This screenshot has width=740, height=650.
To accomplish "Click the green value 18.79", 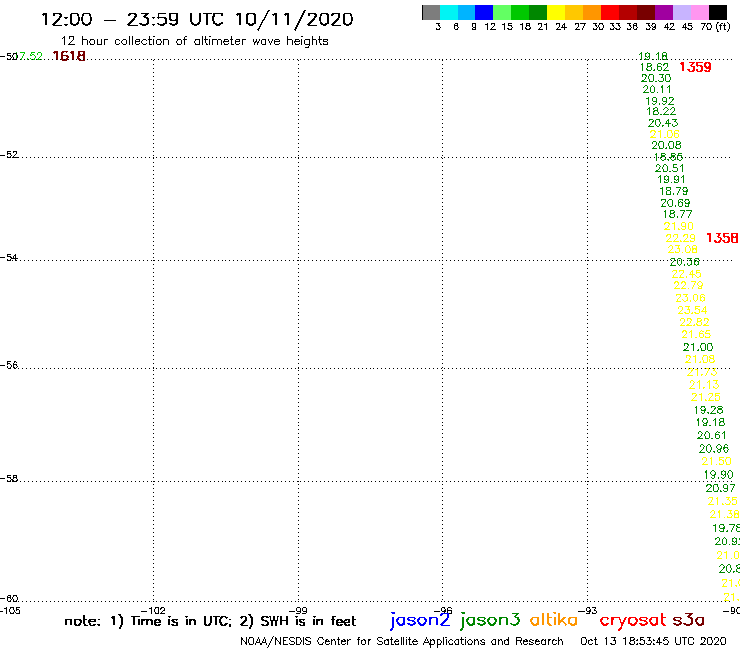I will [674, 191].
